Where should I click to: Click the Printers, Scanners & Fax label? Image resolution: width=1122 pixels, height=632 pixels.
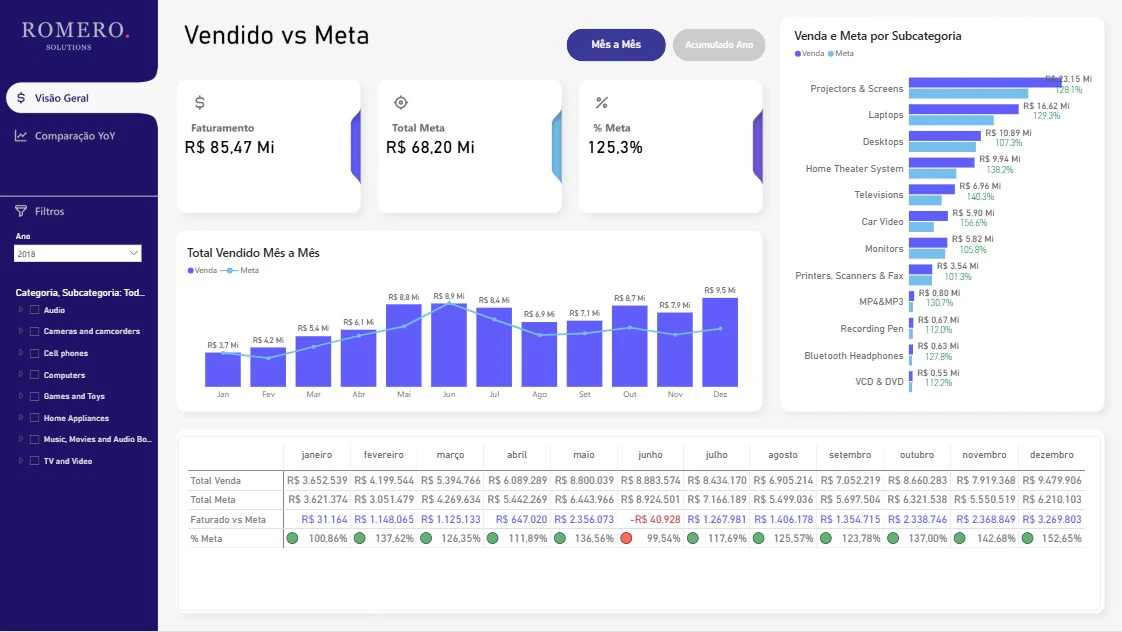(849, 276)
